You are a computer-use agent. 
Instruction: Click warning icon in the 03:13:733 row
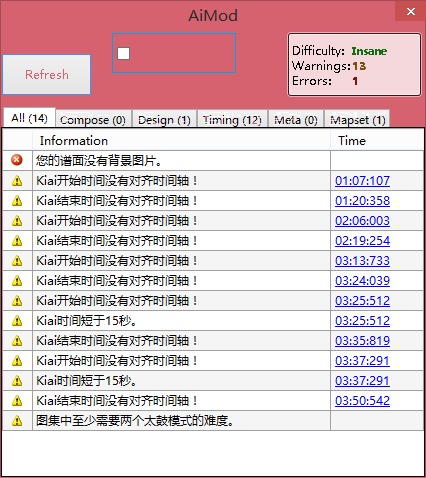[17, 261]
